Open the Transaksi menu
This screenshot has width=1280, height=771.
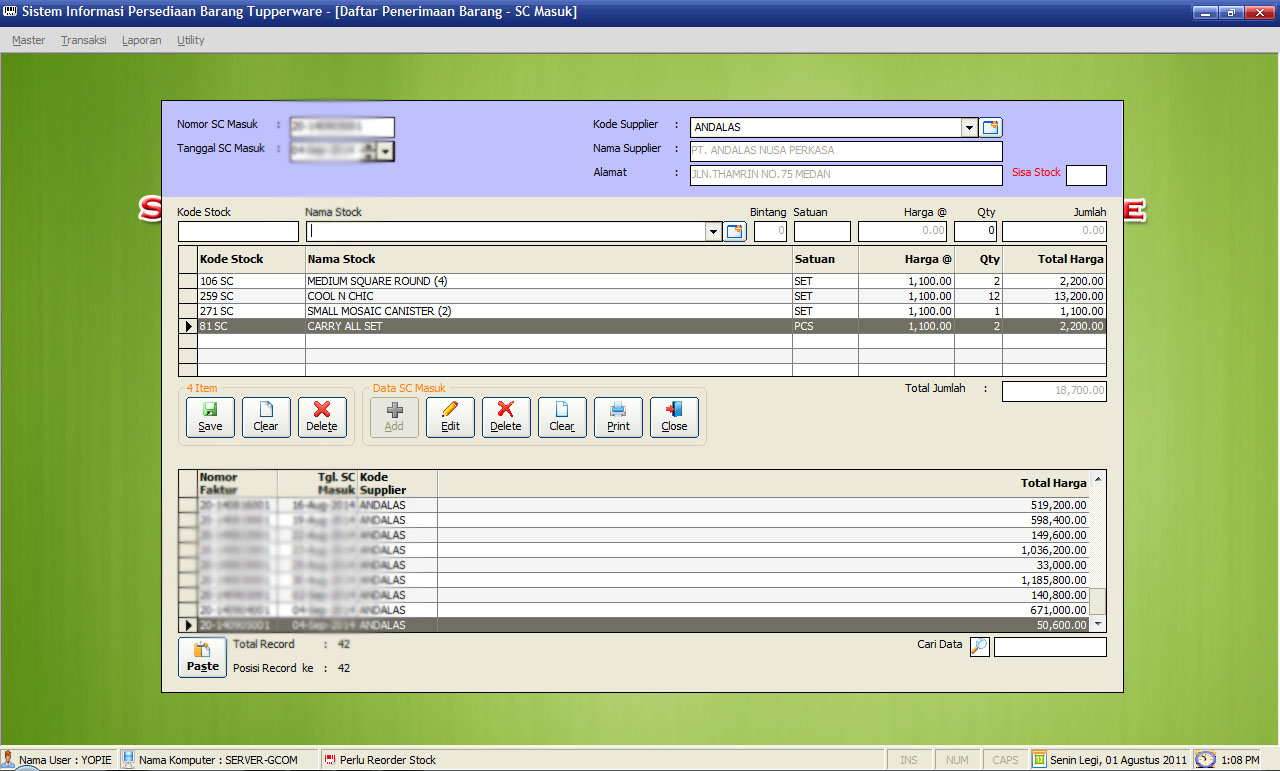coord(83,40)
